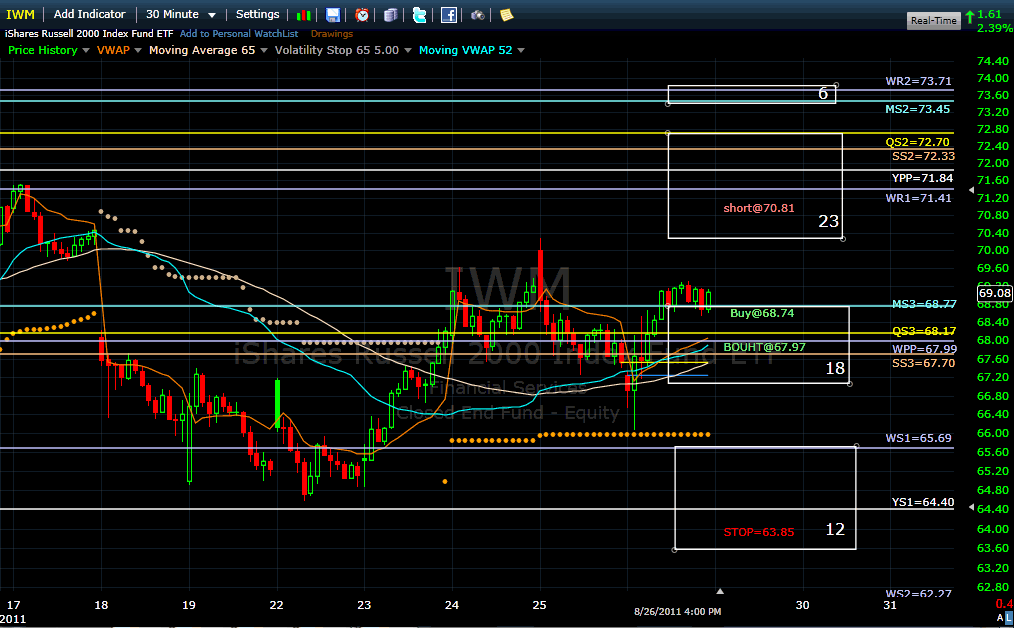The height and width of the screenshot is (628, 1014).
Task: Click the small arrow marker beside WR1=71.41
Action: (971, 190)
